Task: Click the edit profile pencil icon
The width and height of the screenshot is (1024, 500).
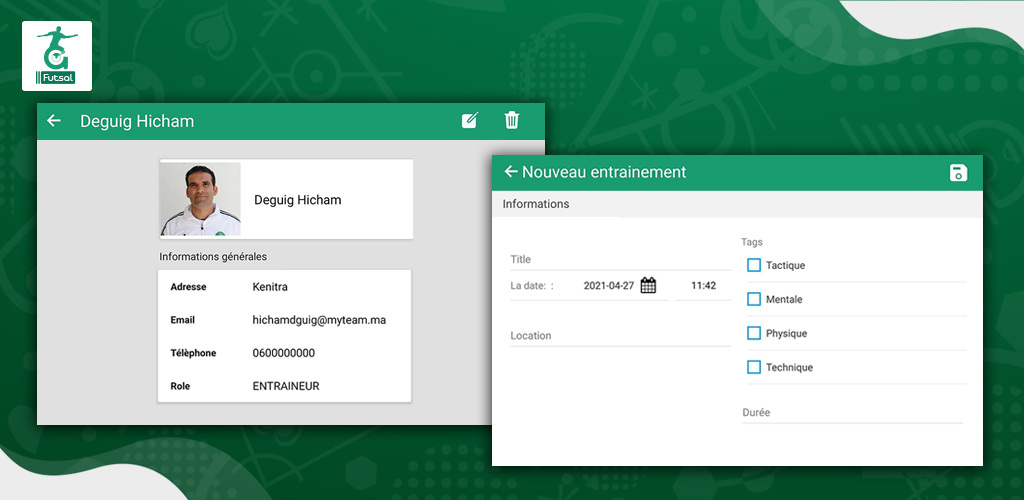Action: (470, 120)
